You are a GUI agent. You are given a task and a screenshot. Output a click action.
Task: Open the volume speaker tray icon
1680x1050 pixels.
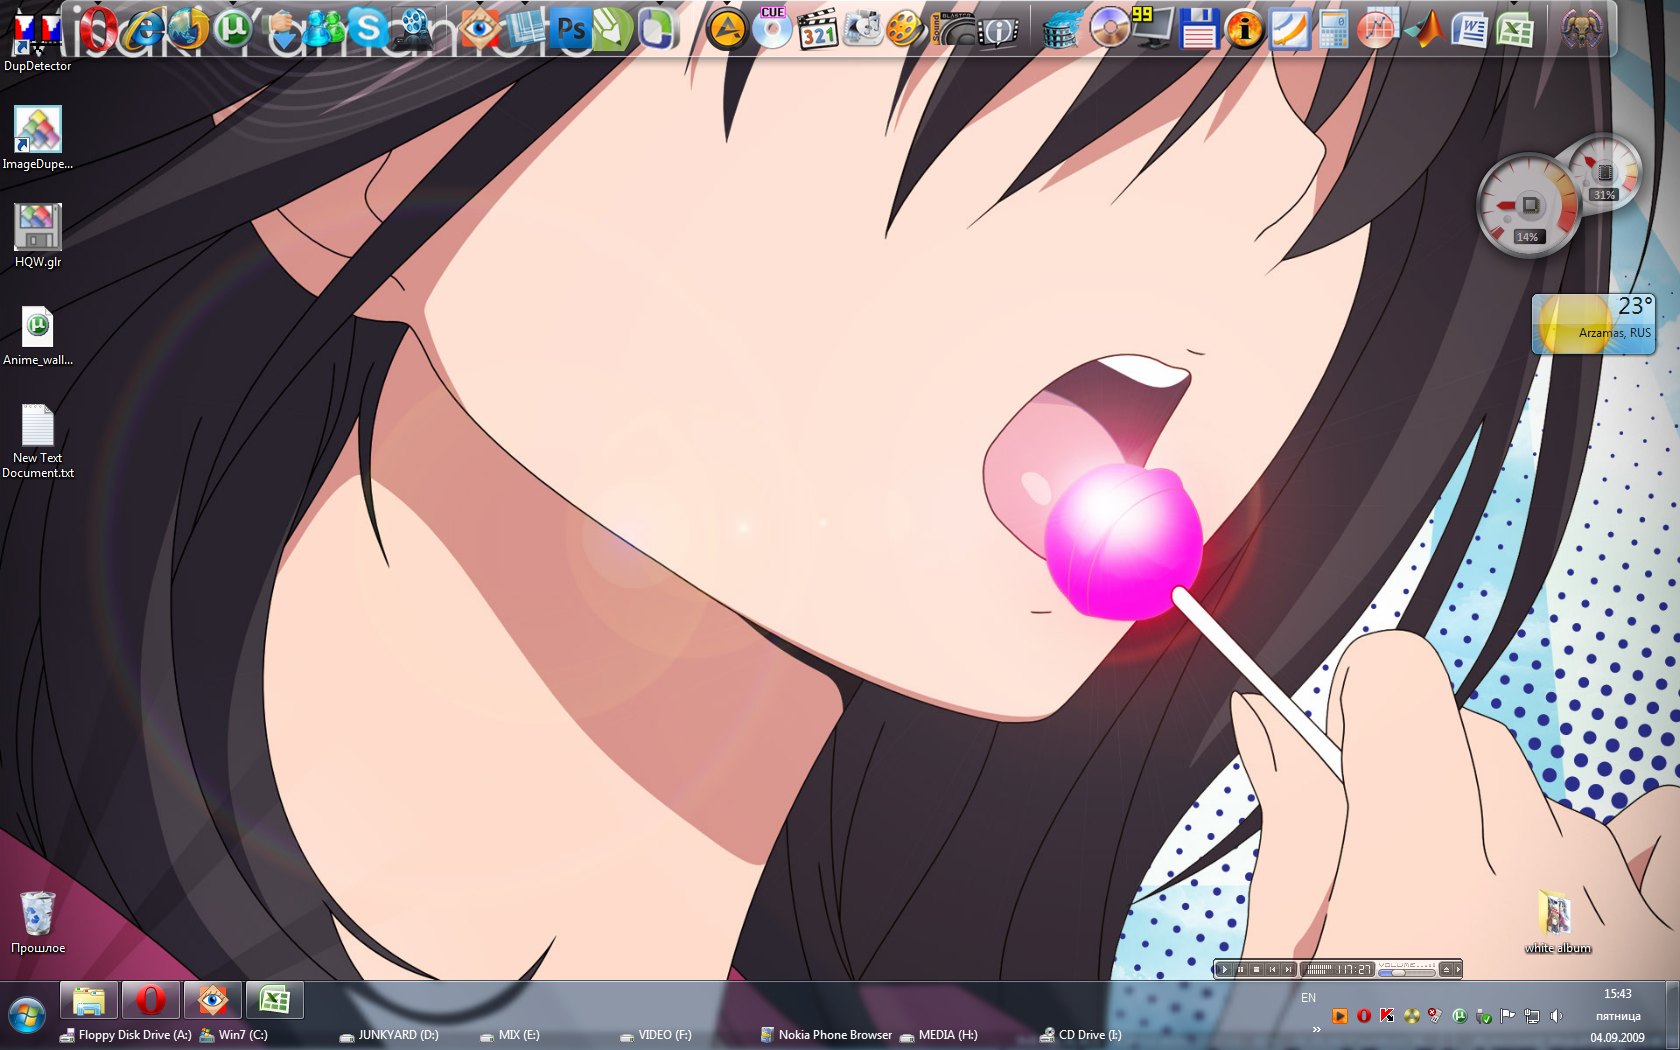(x=1556, y=1016)
